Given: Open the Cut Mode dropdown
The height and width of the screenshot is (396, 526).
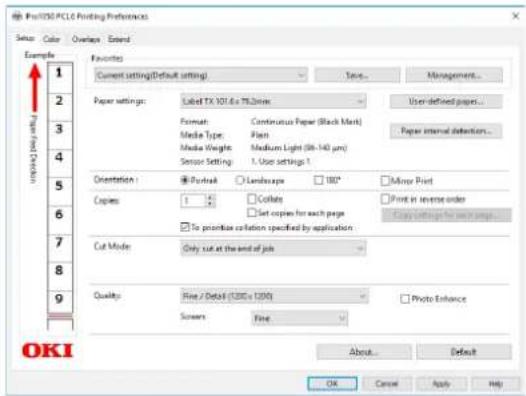Looking at the screenshot, I should coord(273,248).
